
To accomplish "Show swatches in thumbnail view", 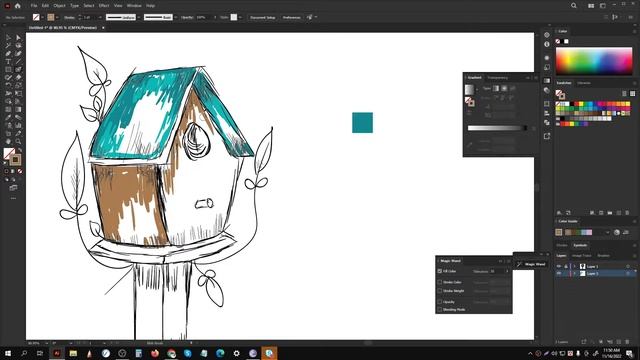I will tap(632, 93).
